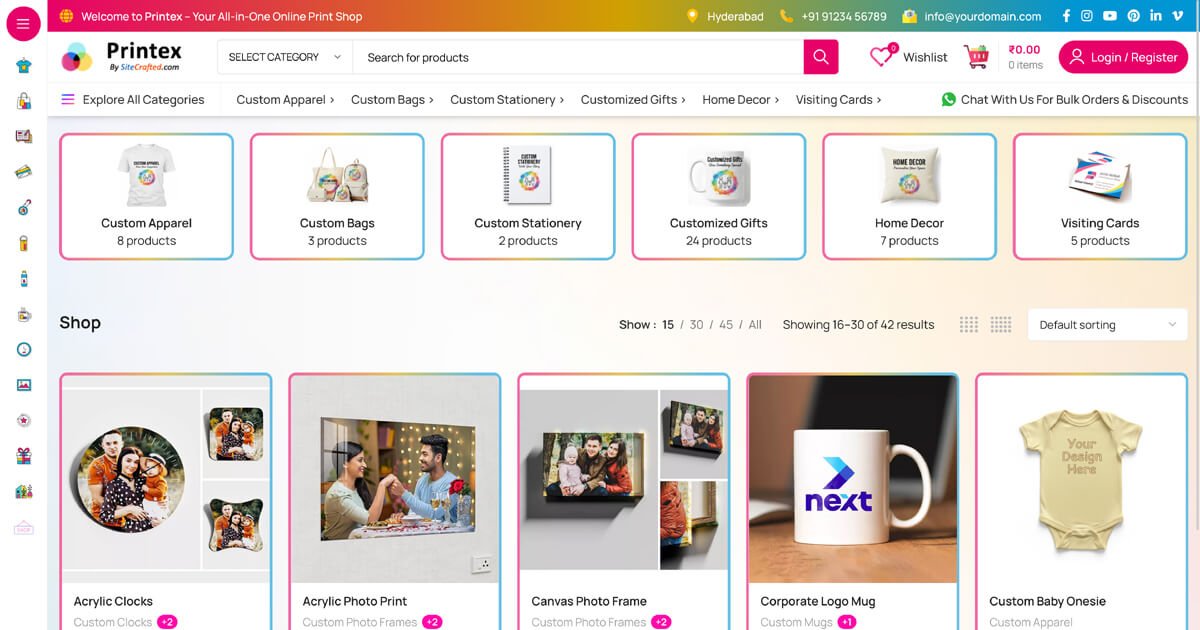Open the shopping cart icon
The width and height of the screenshot is (1200, 630).
coord(977,57)
